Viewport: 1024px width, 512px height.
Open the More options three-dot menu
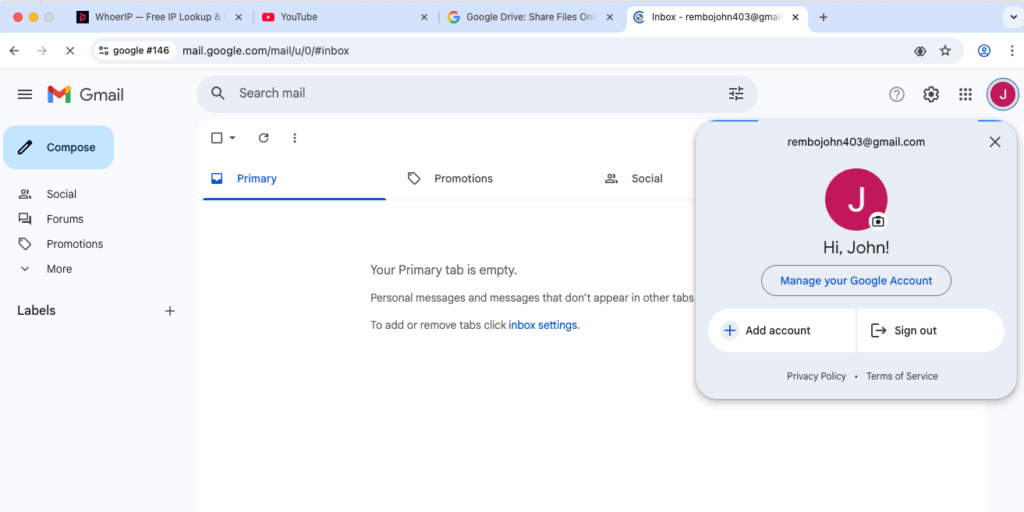[x=295, y=138]
